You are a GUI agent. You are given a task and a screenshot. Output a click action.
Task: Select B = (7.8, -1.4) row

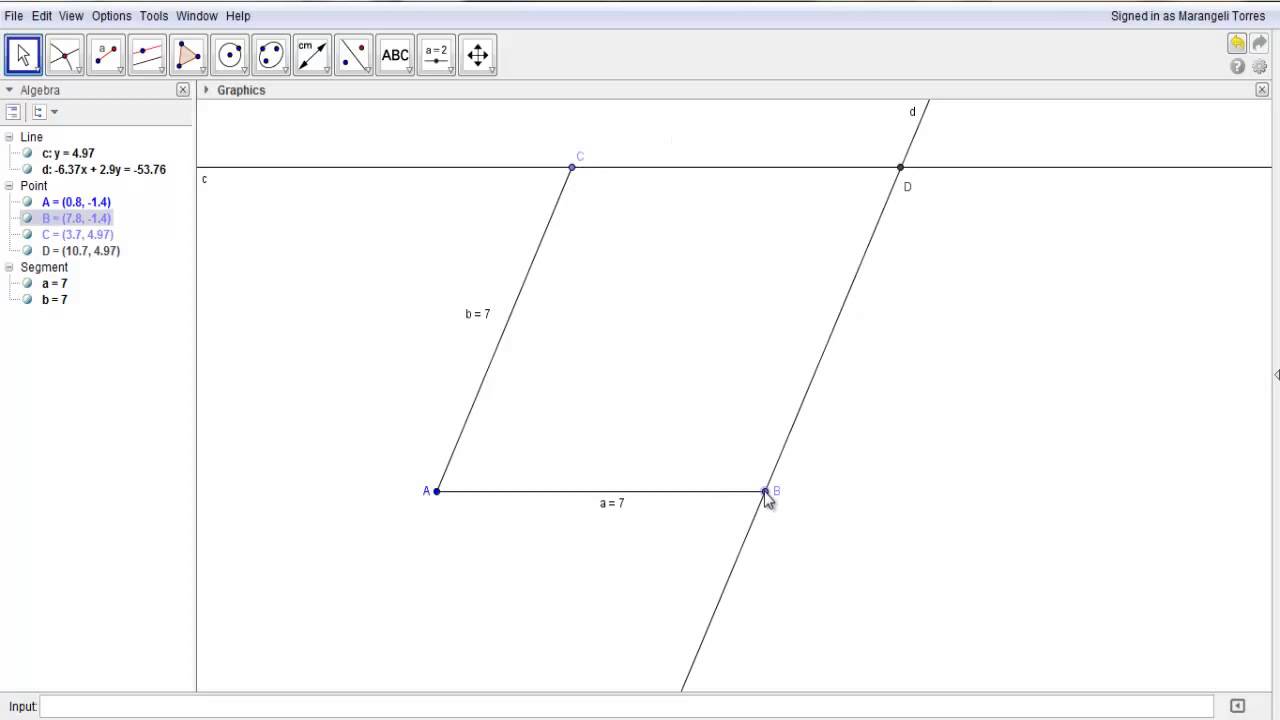click(77, 218)
